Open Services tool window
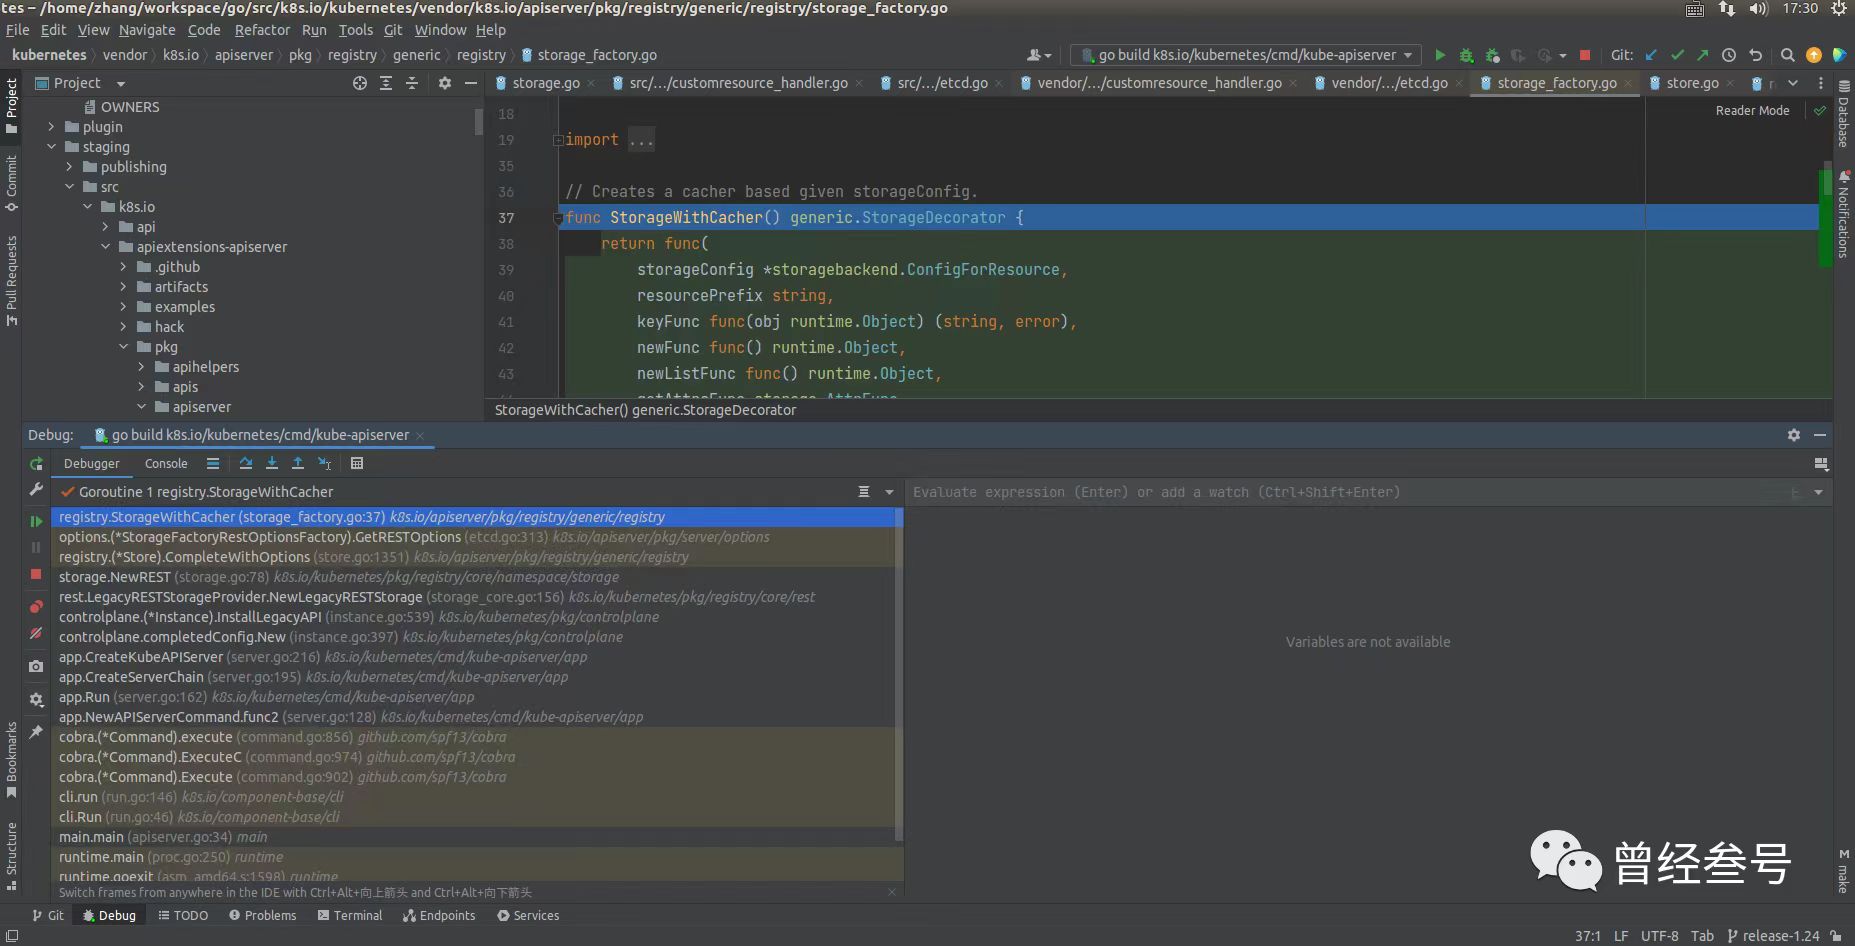This screenshot has width=1855, height=946. click(528, 915)
